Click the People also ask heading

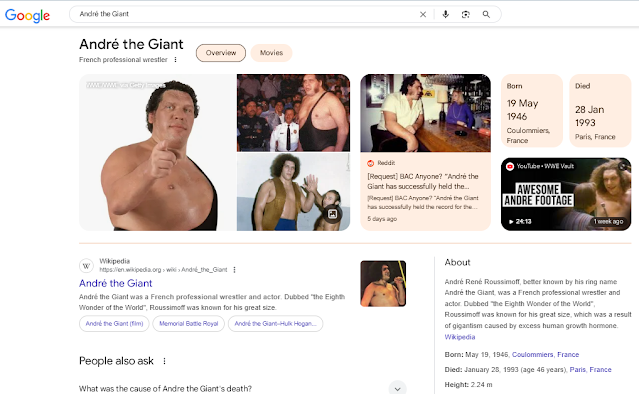tap(116, 361)
